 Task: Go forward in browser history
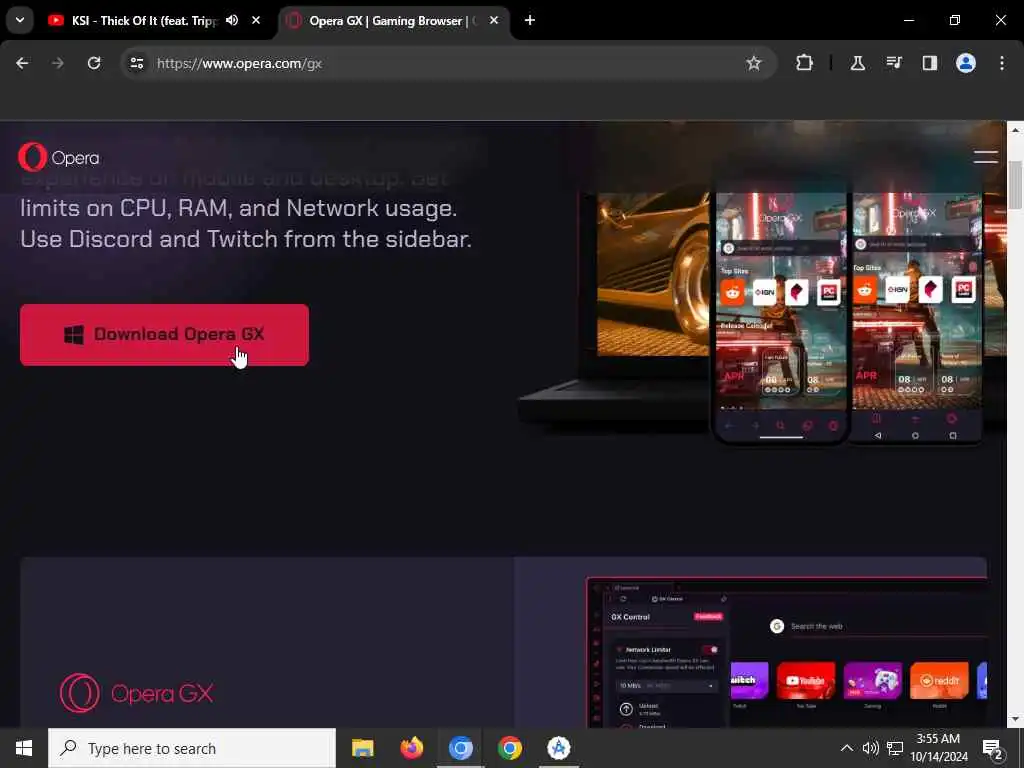tap(58, 63)
